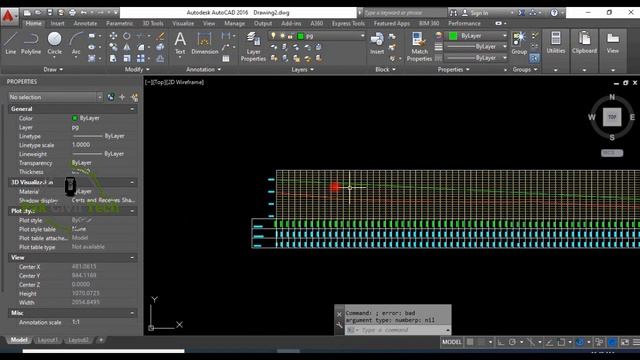Image resolution: width=640 pixels, height=360 pixels.
Task: Open the No selection dropdown in Properties
Action: click(55, 97)
